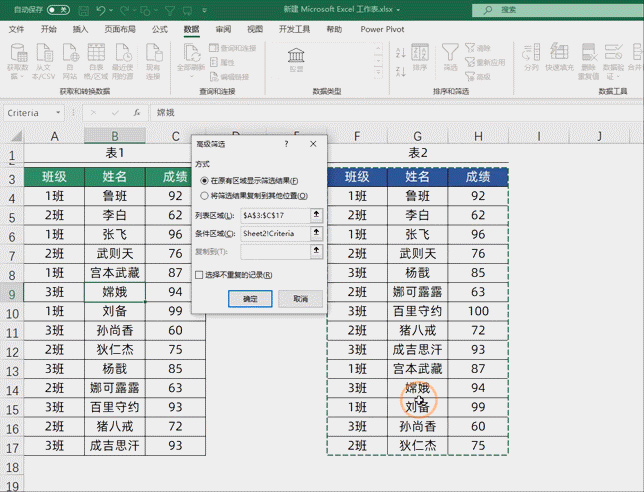Open the Undo history dropdown arrow

[111, 10]
